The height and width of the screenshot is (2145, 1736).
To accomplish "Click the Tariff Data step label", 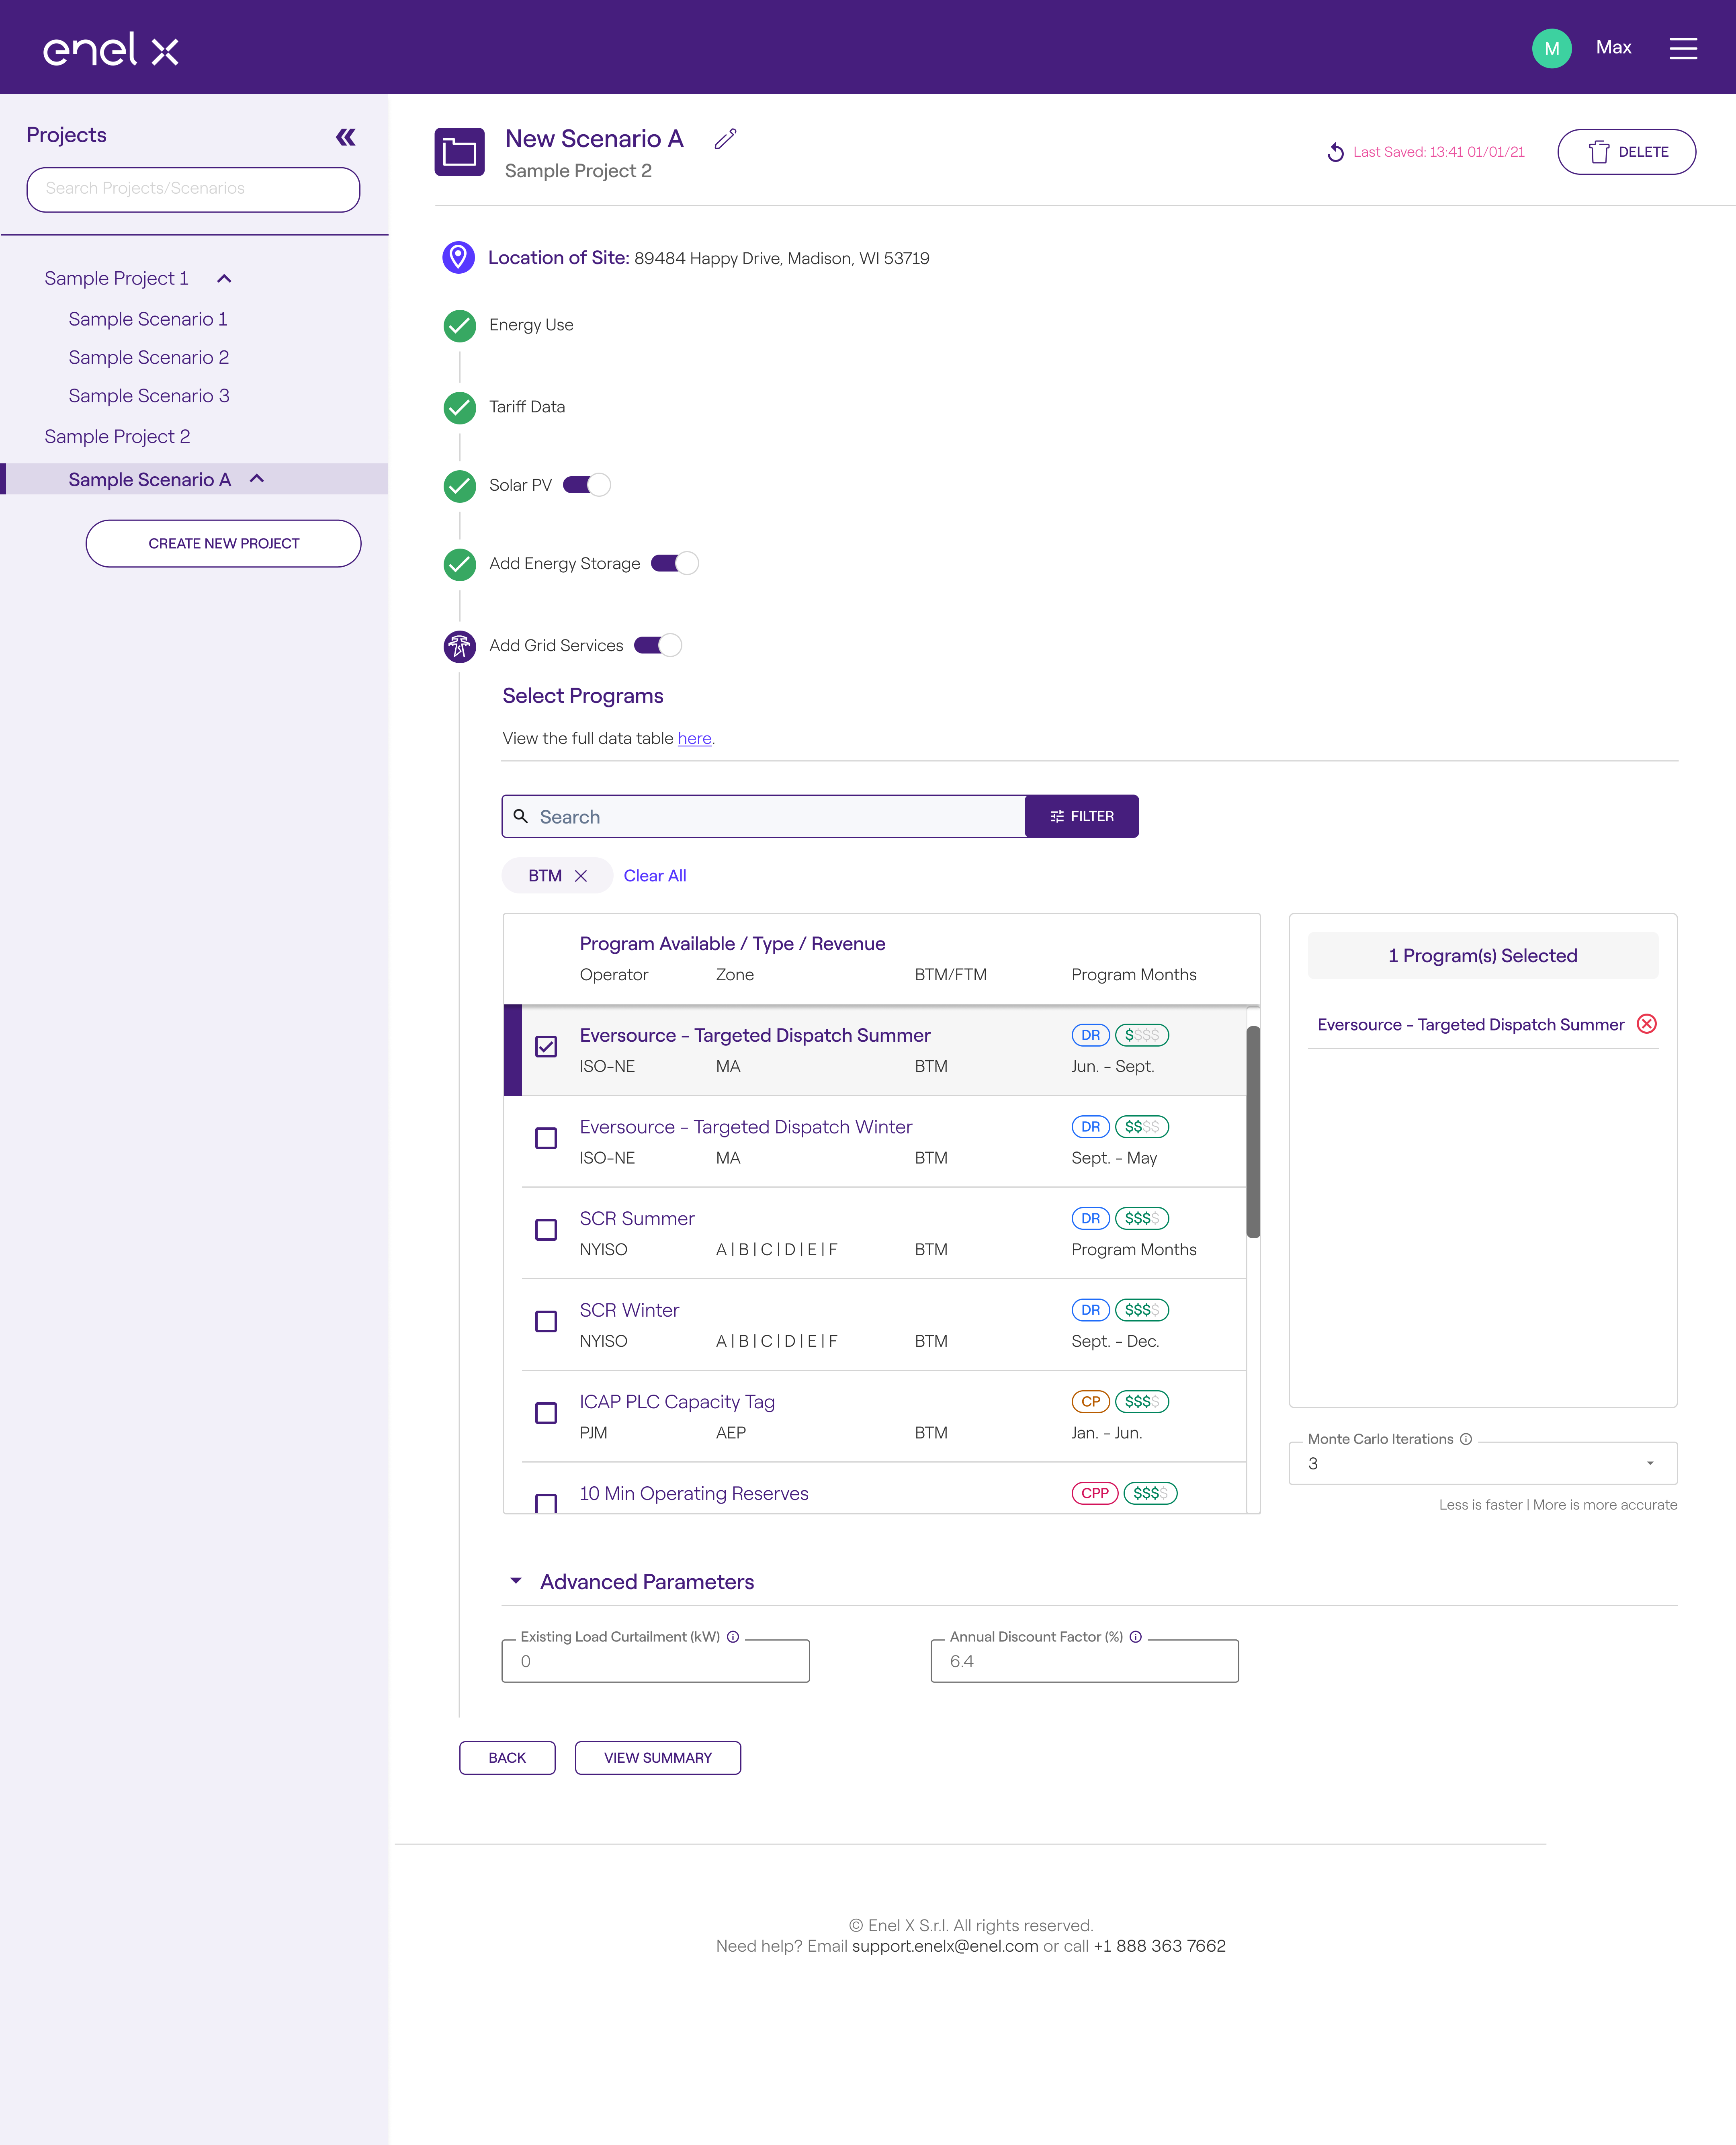I will (x=527, y=407).
